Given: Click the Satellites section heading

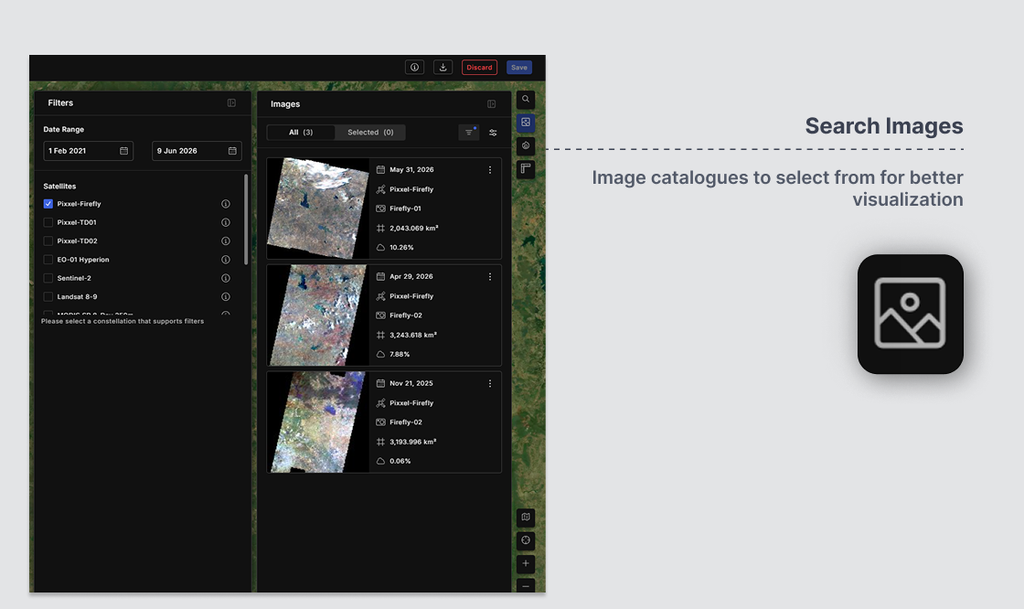Looking at the screenshot, I should (x=59, y=186).
